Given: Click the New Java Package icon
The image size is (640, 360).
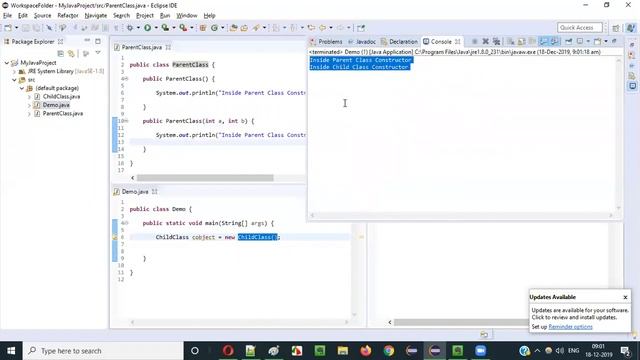Looking at the screenshot, I should pyautogui.click(x=203, y=28).
